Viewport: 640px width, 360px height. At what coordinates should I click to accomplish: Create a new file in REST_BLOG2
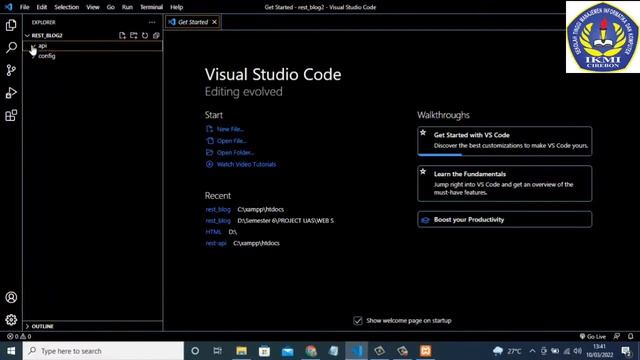[x=122, y=36]
